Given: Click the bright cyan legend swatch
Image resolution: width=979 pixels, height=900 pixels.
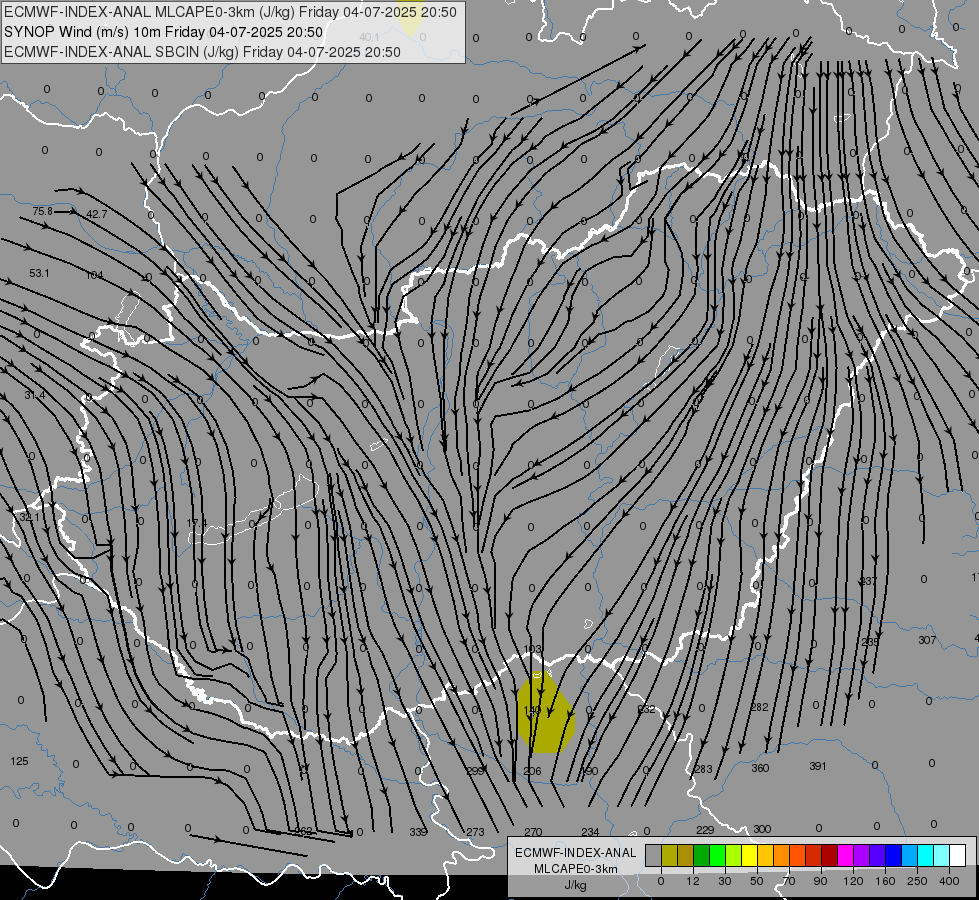Looking at the screenshot, I should [926, 855].
